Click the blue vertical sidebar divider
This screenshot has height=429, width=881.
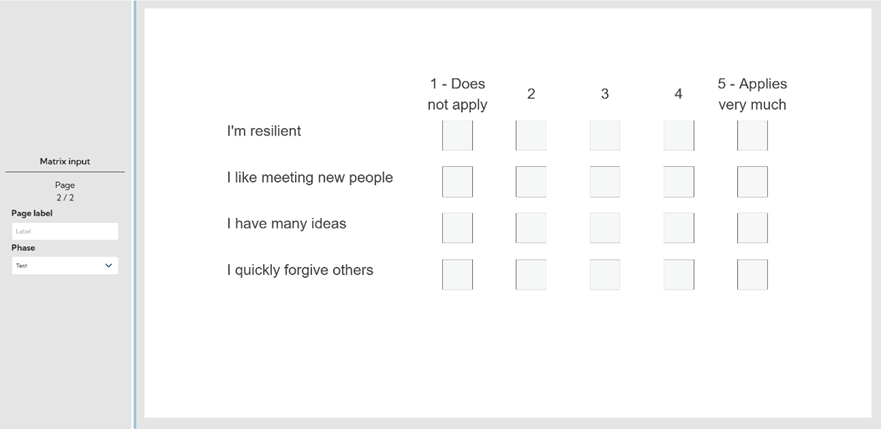(x=135, y=214)
